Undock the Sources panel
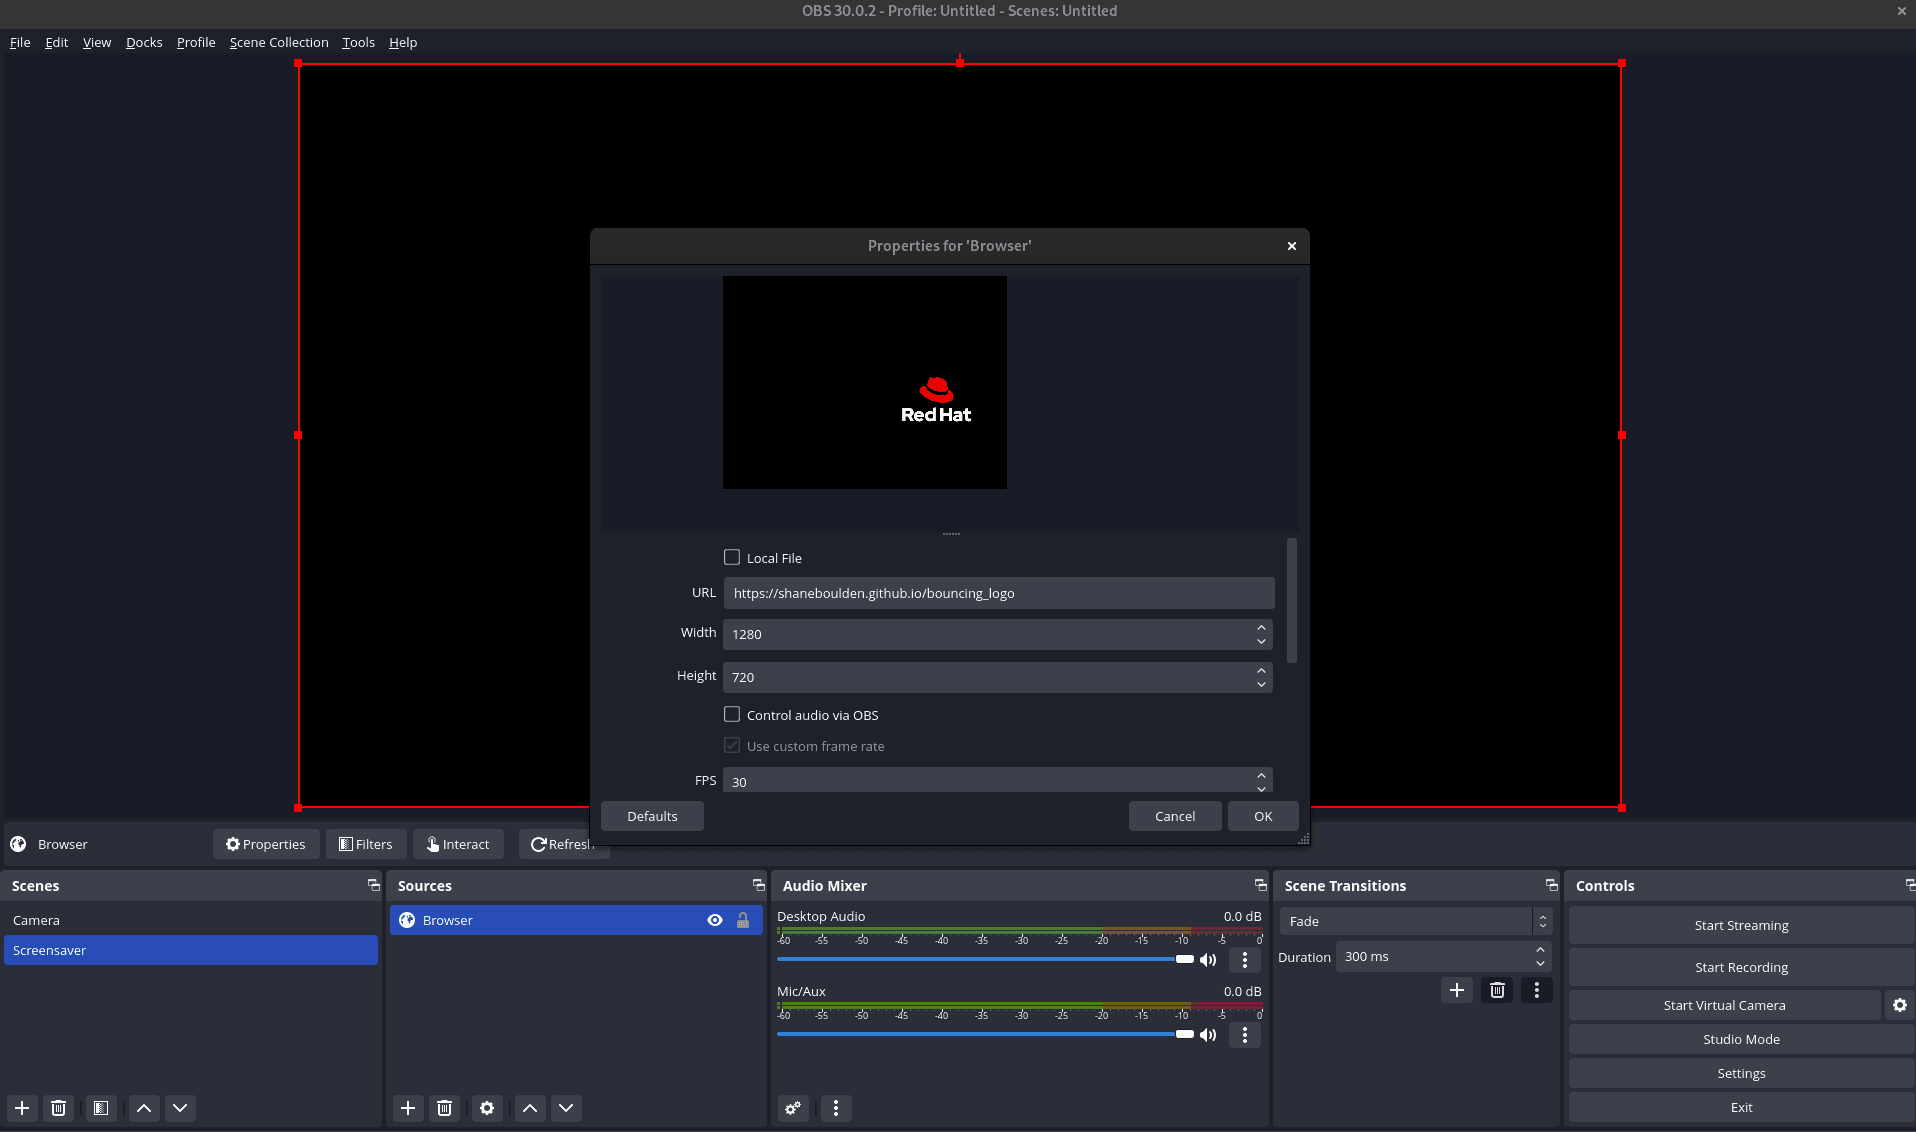Viewport: 1916px width, 1132px height. coord(759,885)
